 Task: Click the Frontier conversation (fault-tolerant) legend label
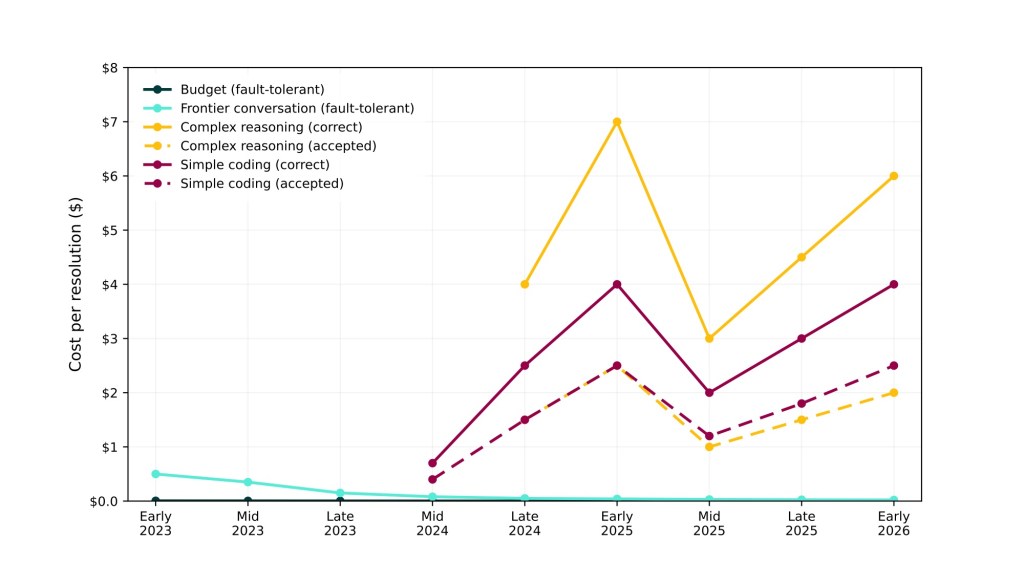[297, 108]
